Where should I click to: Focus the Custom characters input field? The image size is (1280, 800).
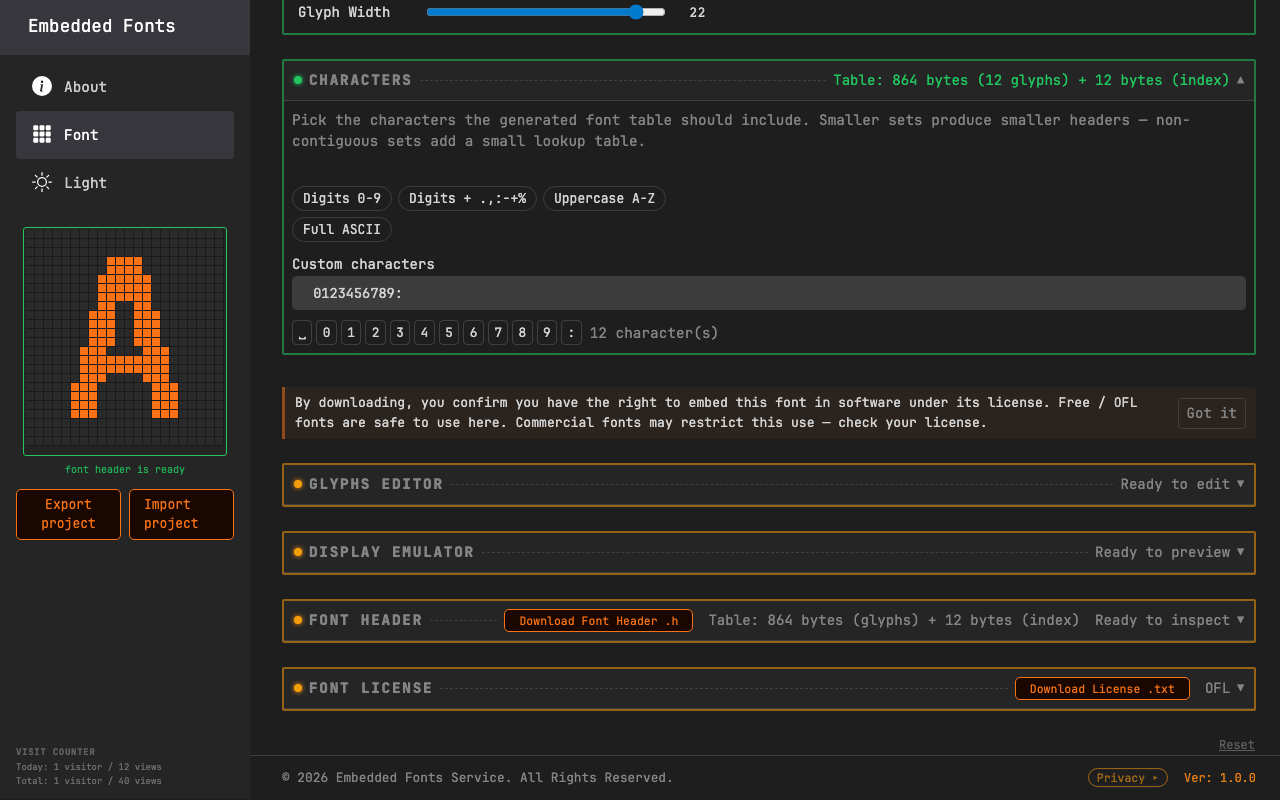[769, 293]
